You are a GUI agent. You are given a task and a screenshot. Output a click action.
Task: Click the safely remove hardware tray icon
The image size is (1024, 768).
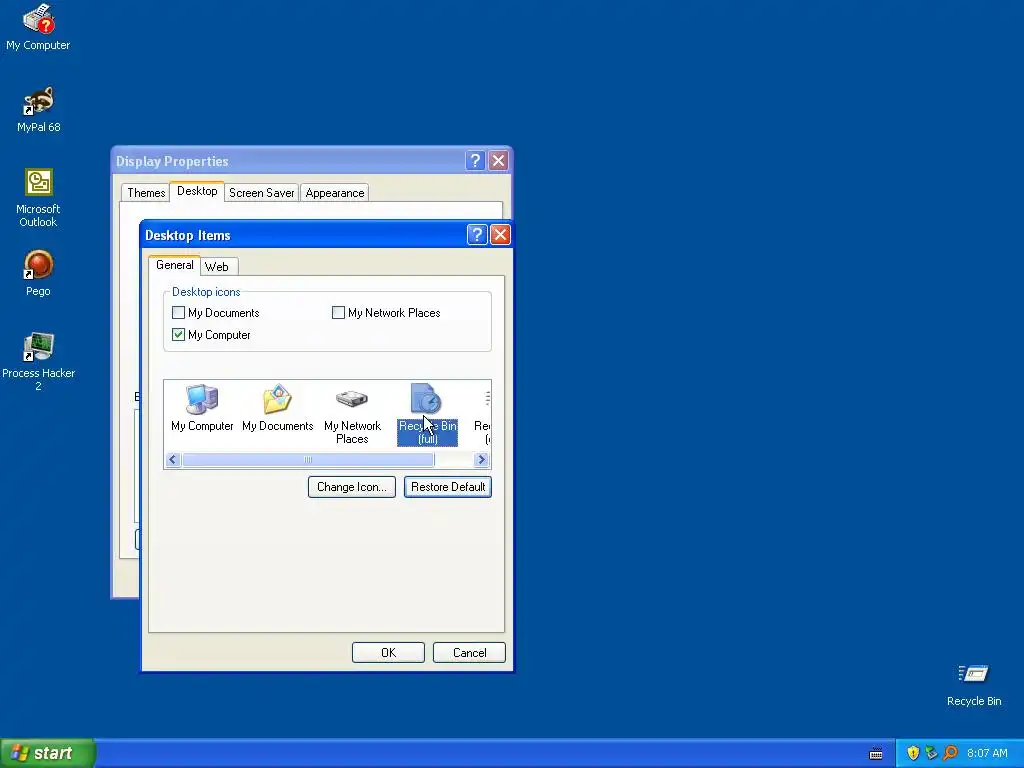[931, 753]
